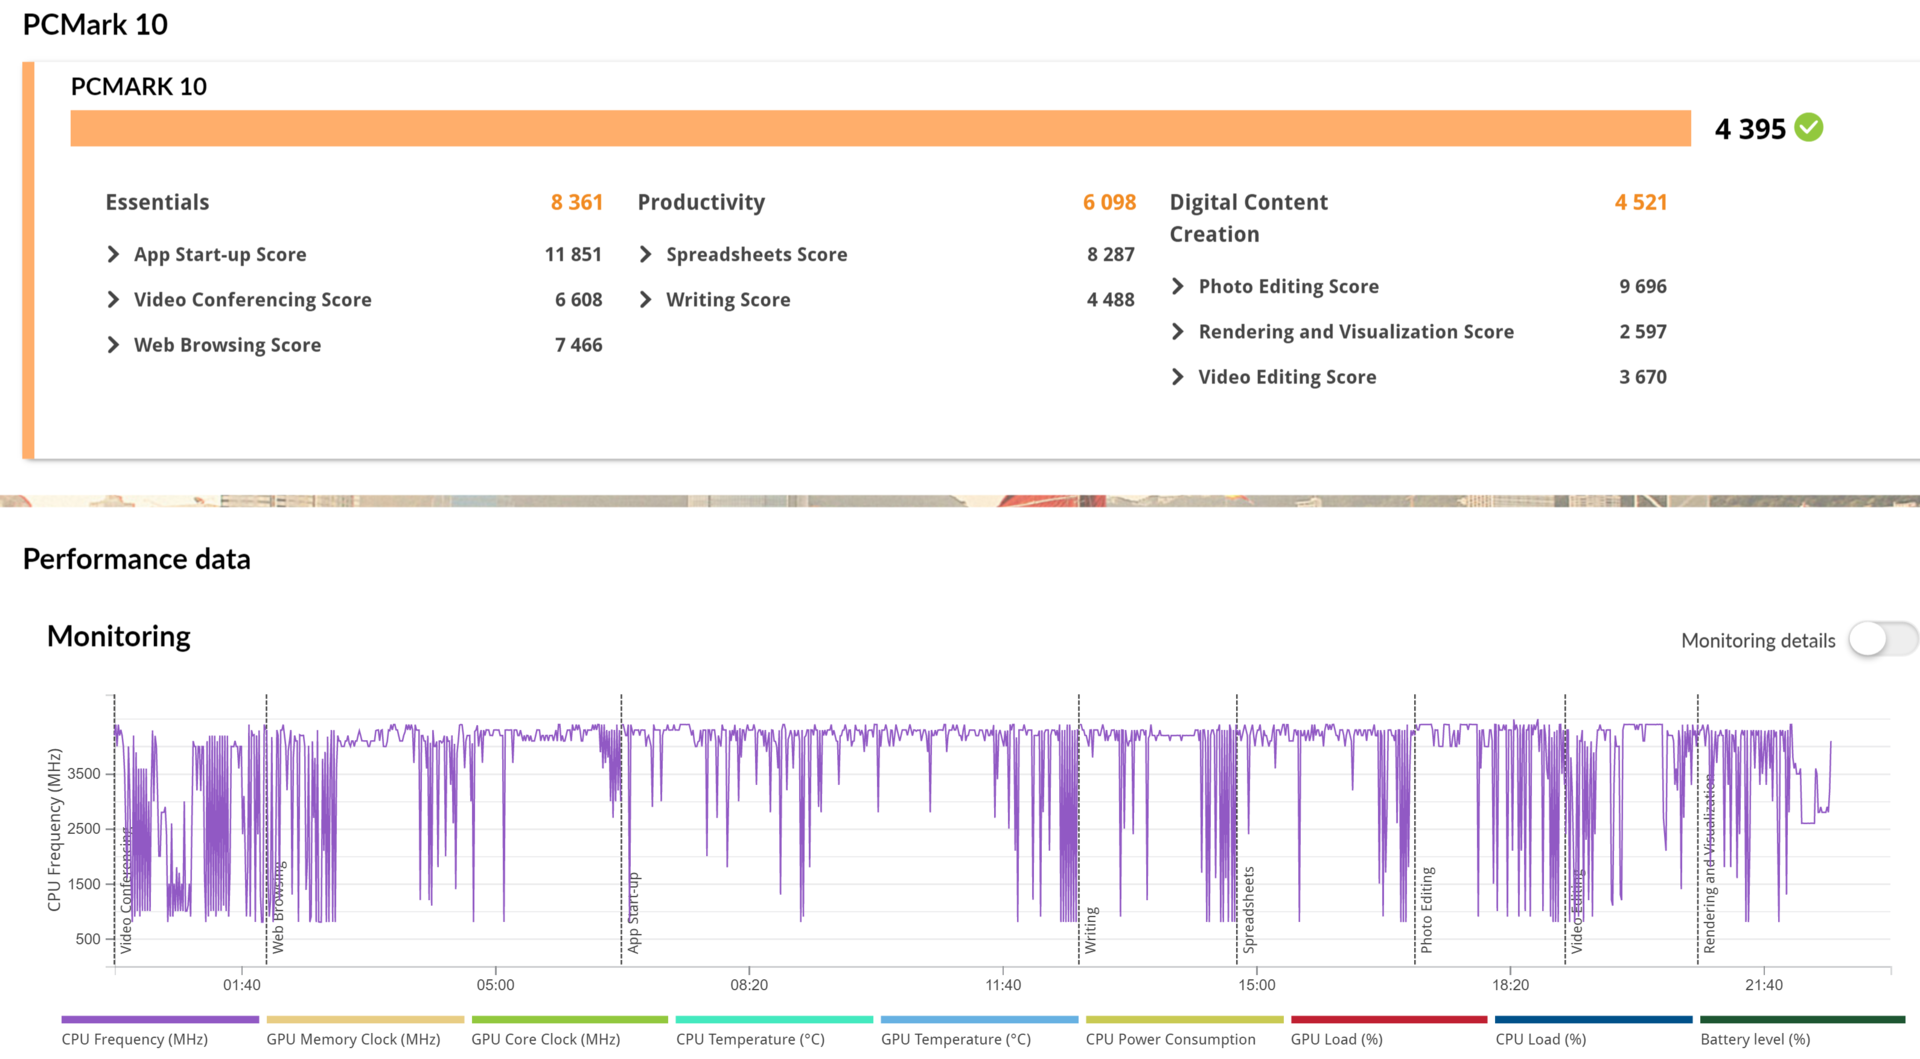Click the Writing score value 4 488
The image size is (1920, 1059).
[1111, 300]
